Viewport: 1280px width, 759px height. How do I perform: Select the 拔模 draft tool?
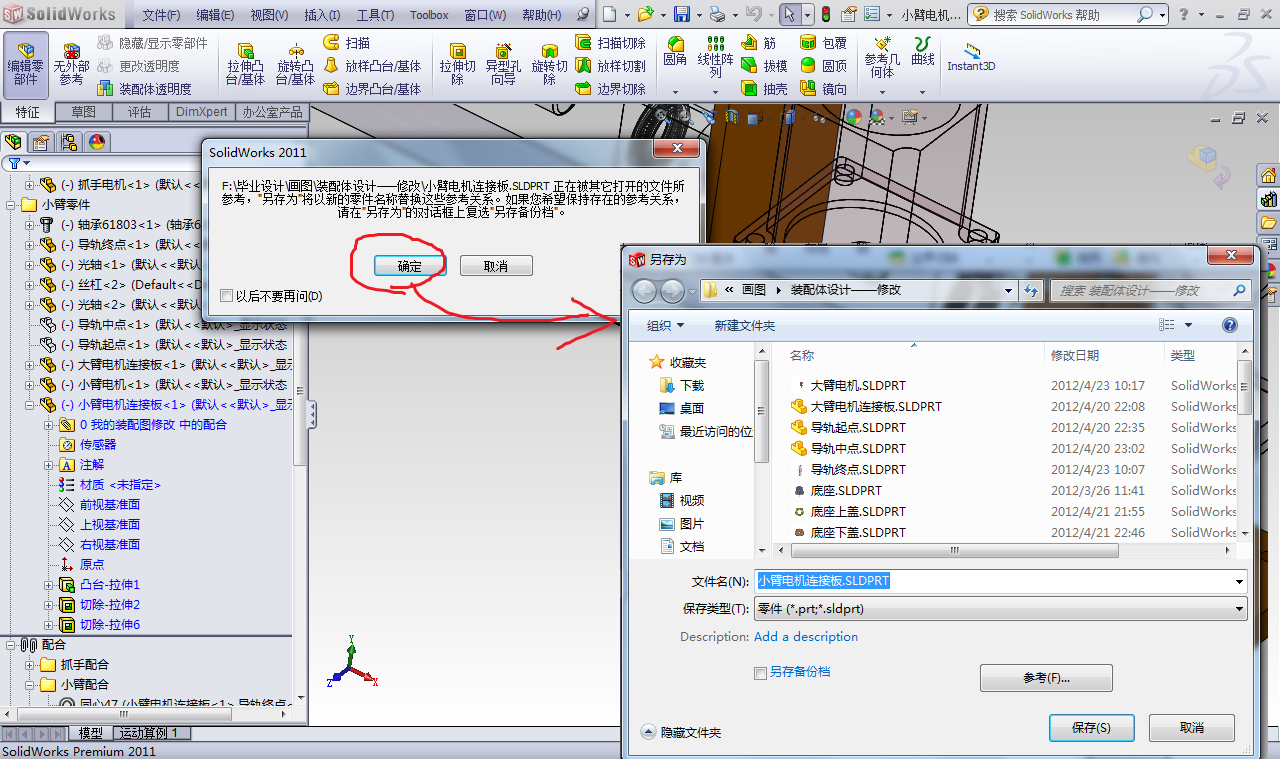pos(764,65)
